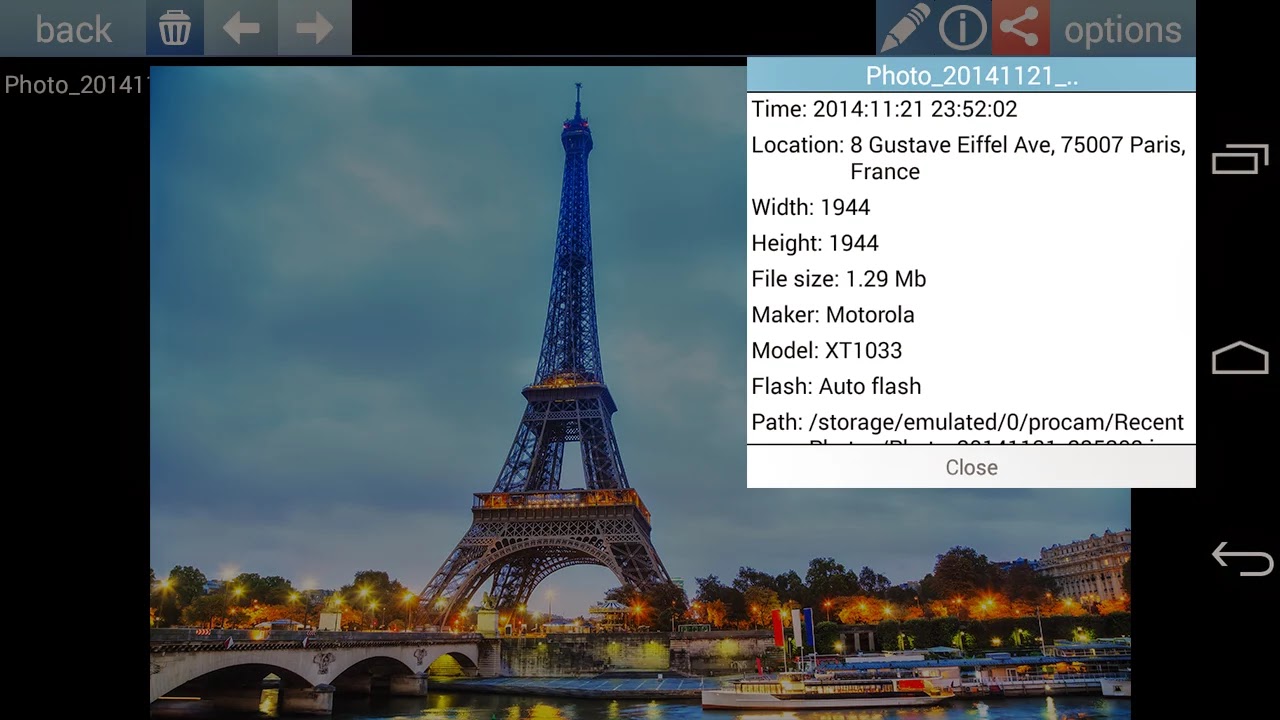Go to previous photo with left arrow
Screen dimensions: 1280x720
(241, 28)
